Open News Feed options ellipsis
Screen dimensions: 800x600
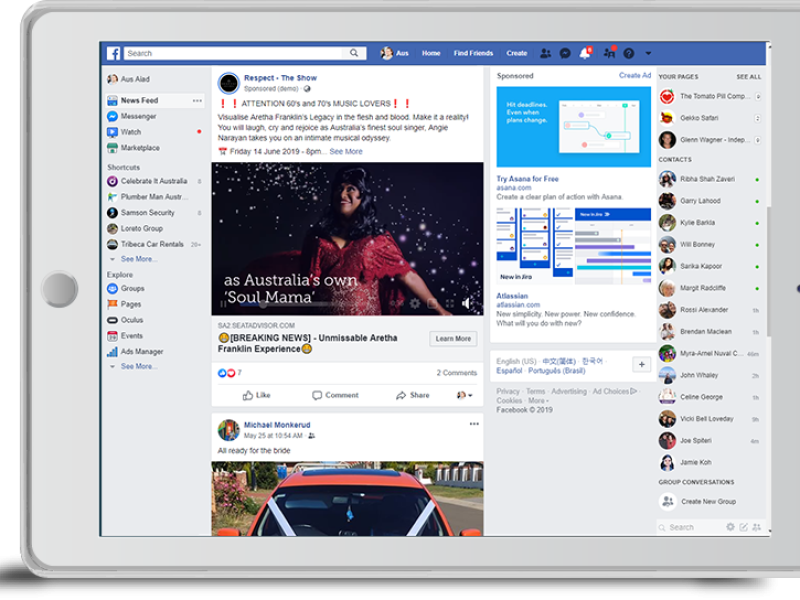coord(197,101)
